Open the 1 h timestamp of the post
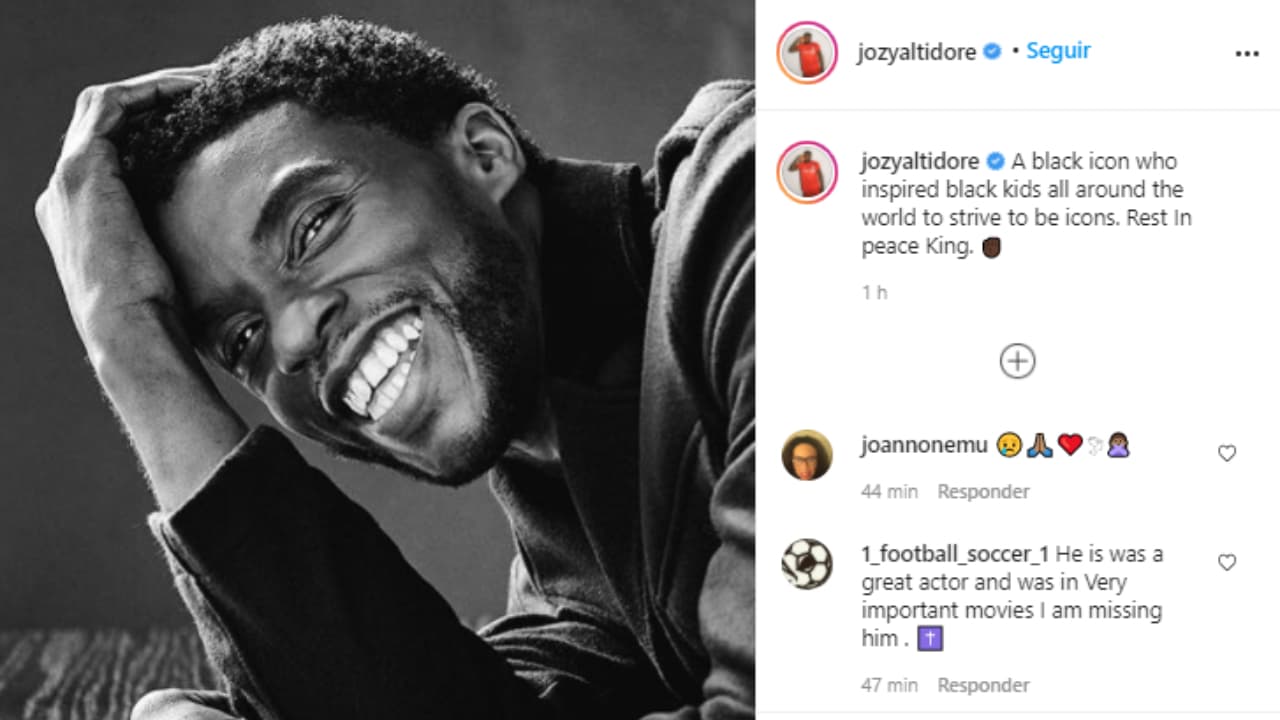This screenshot has height=720, width=1280. (x=872, y=293)
